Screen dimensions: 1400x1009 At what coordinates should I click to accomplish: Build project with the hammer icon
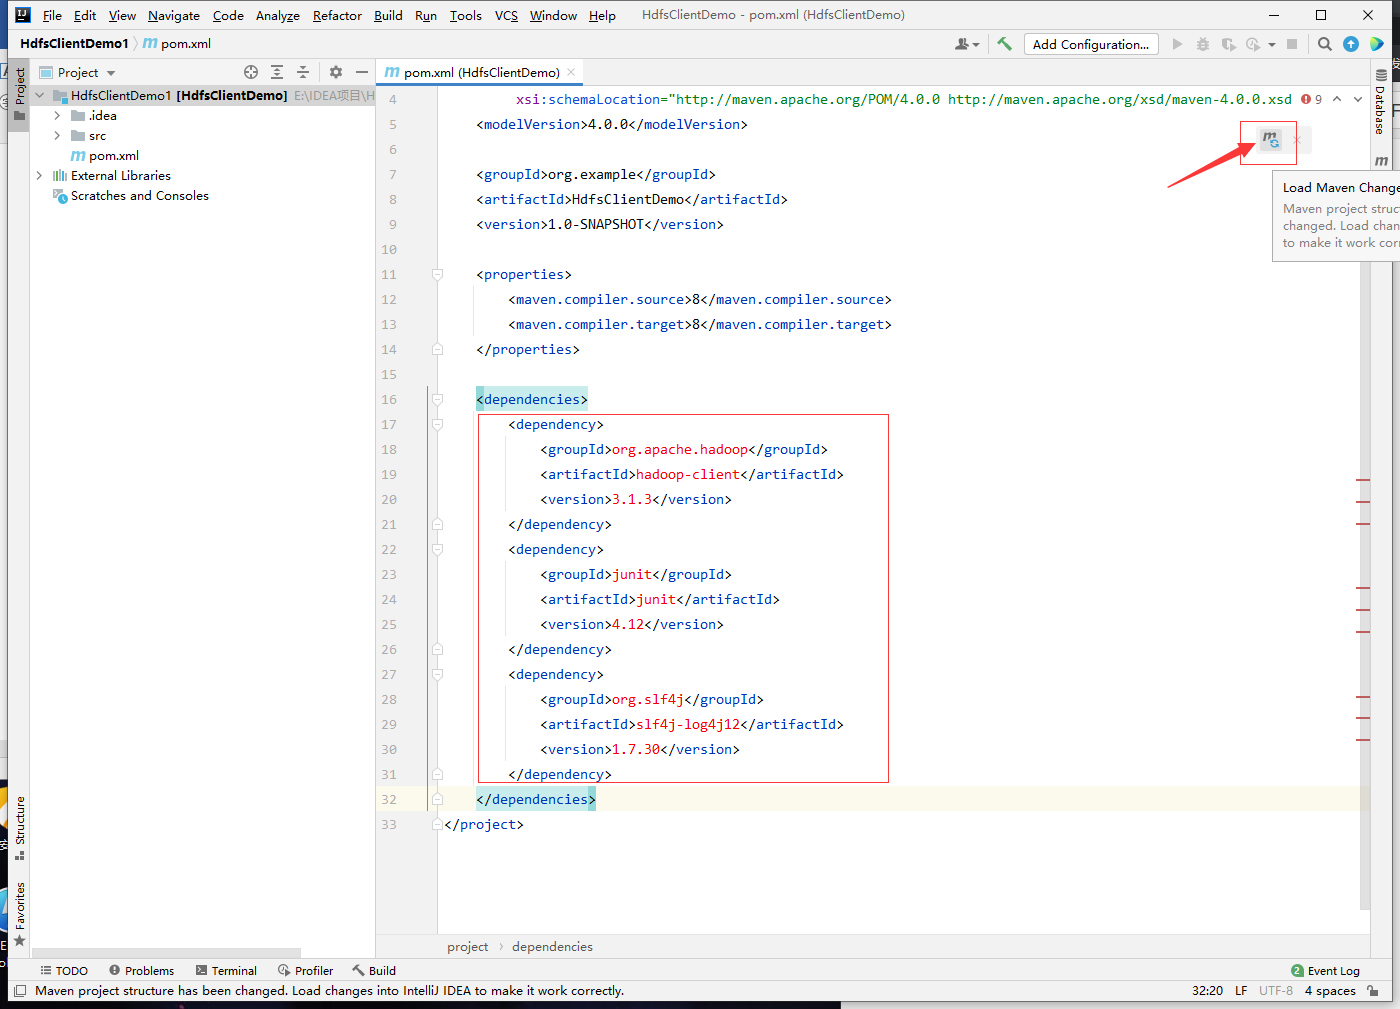tap(1004, 44)
